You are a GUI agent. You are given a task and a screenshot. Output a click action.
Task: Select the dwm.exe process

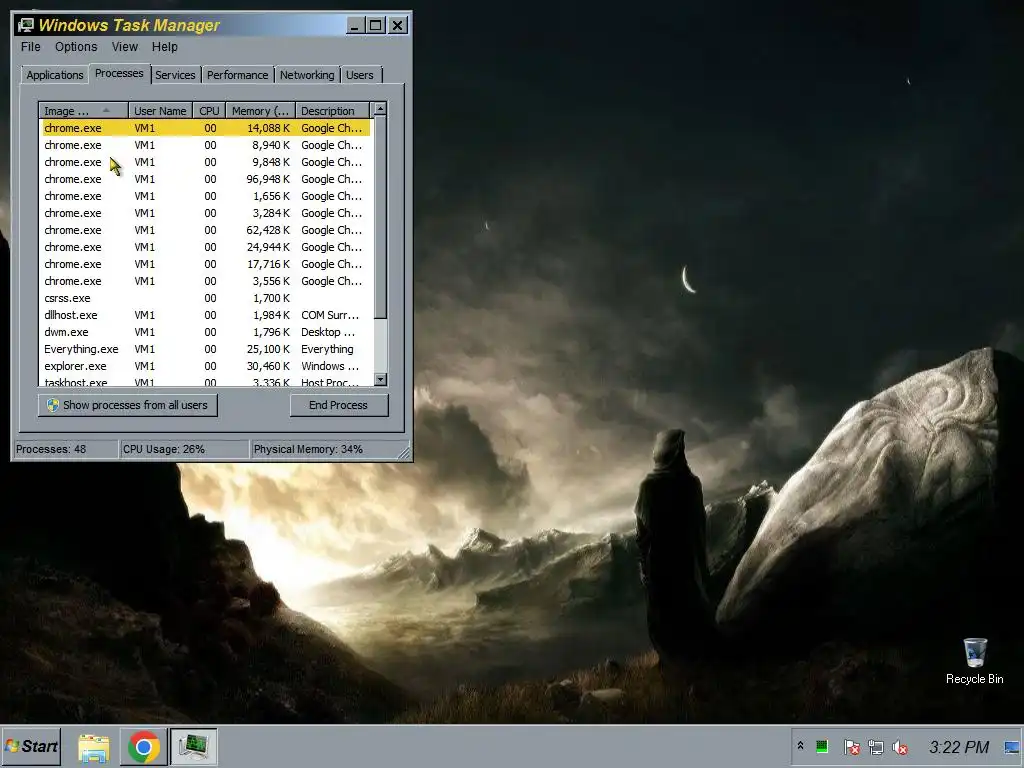coord(206,332)
